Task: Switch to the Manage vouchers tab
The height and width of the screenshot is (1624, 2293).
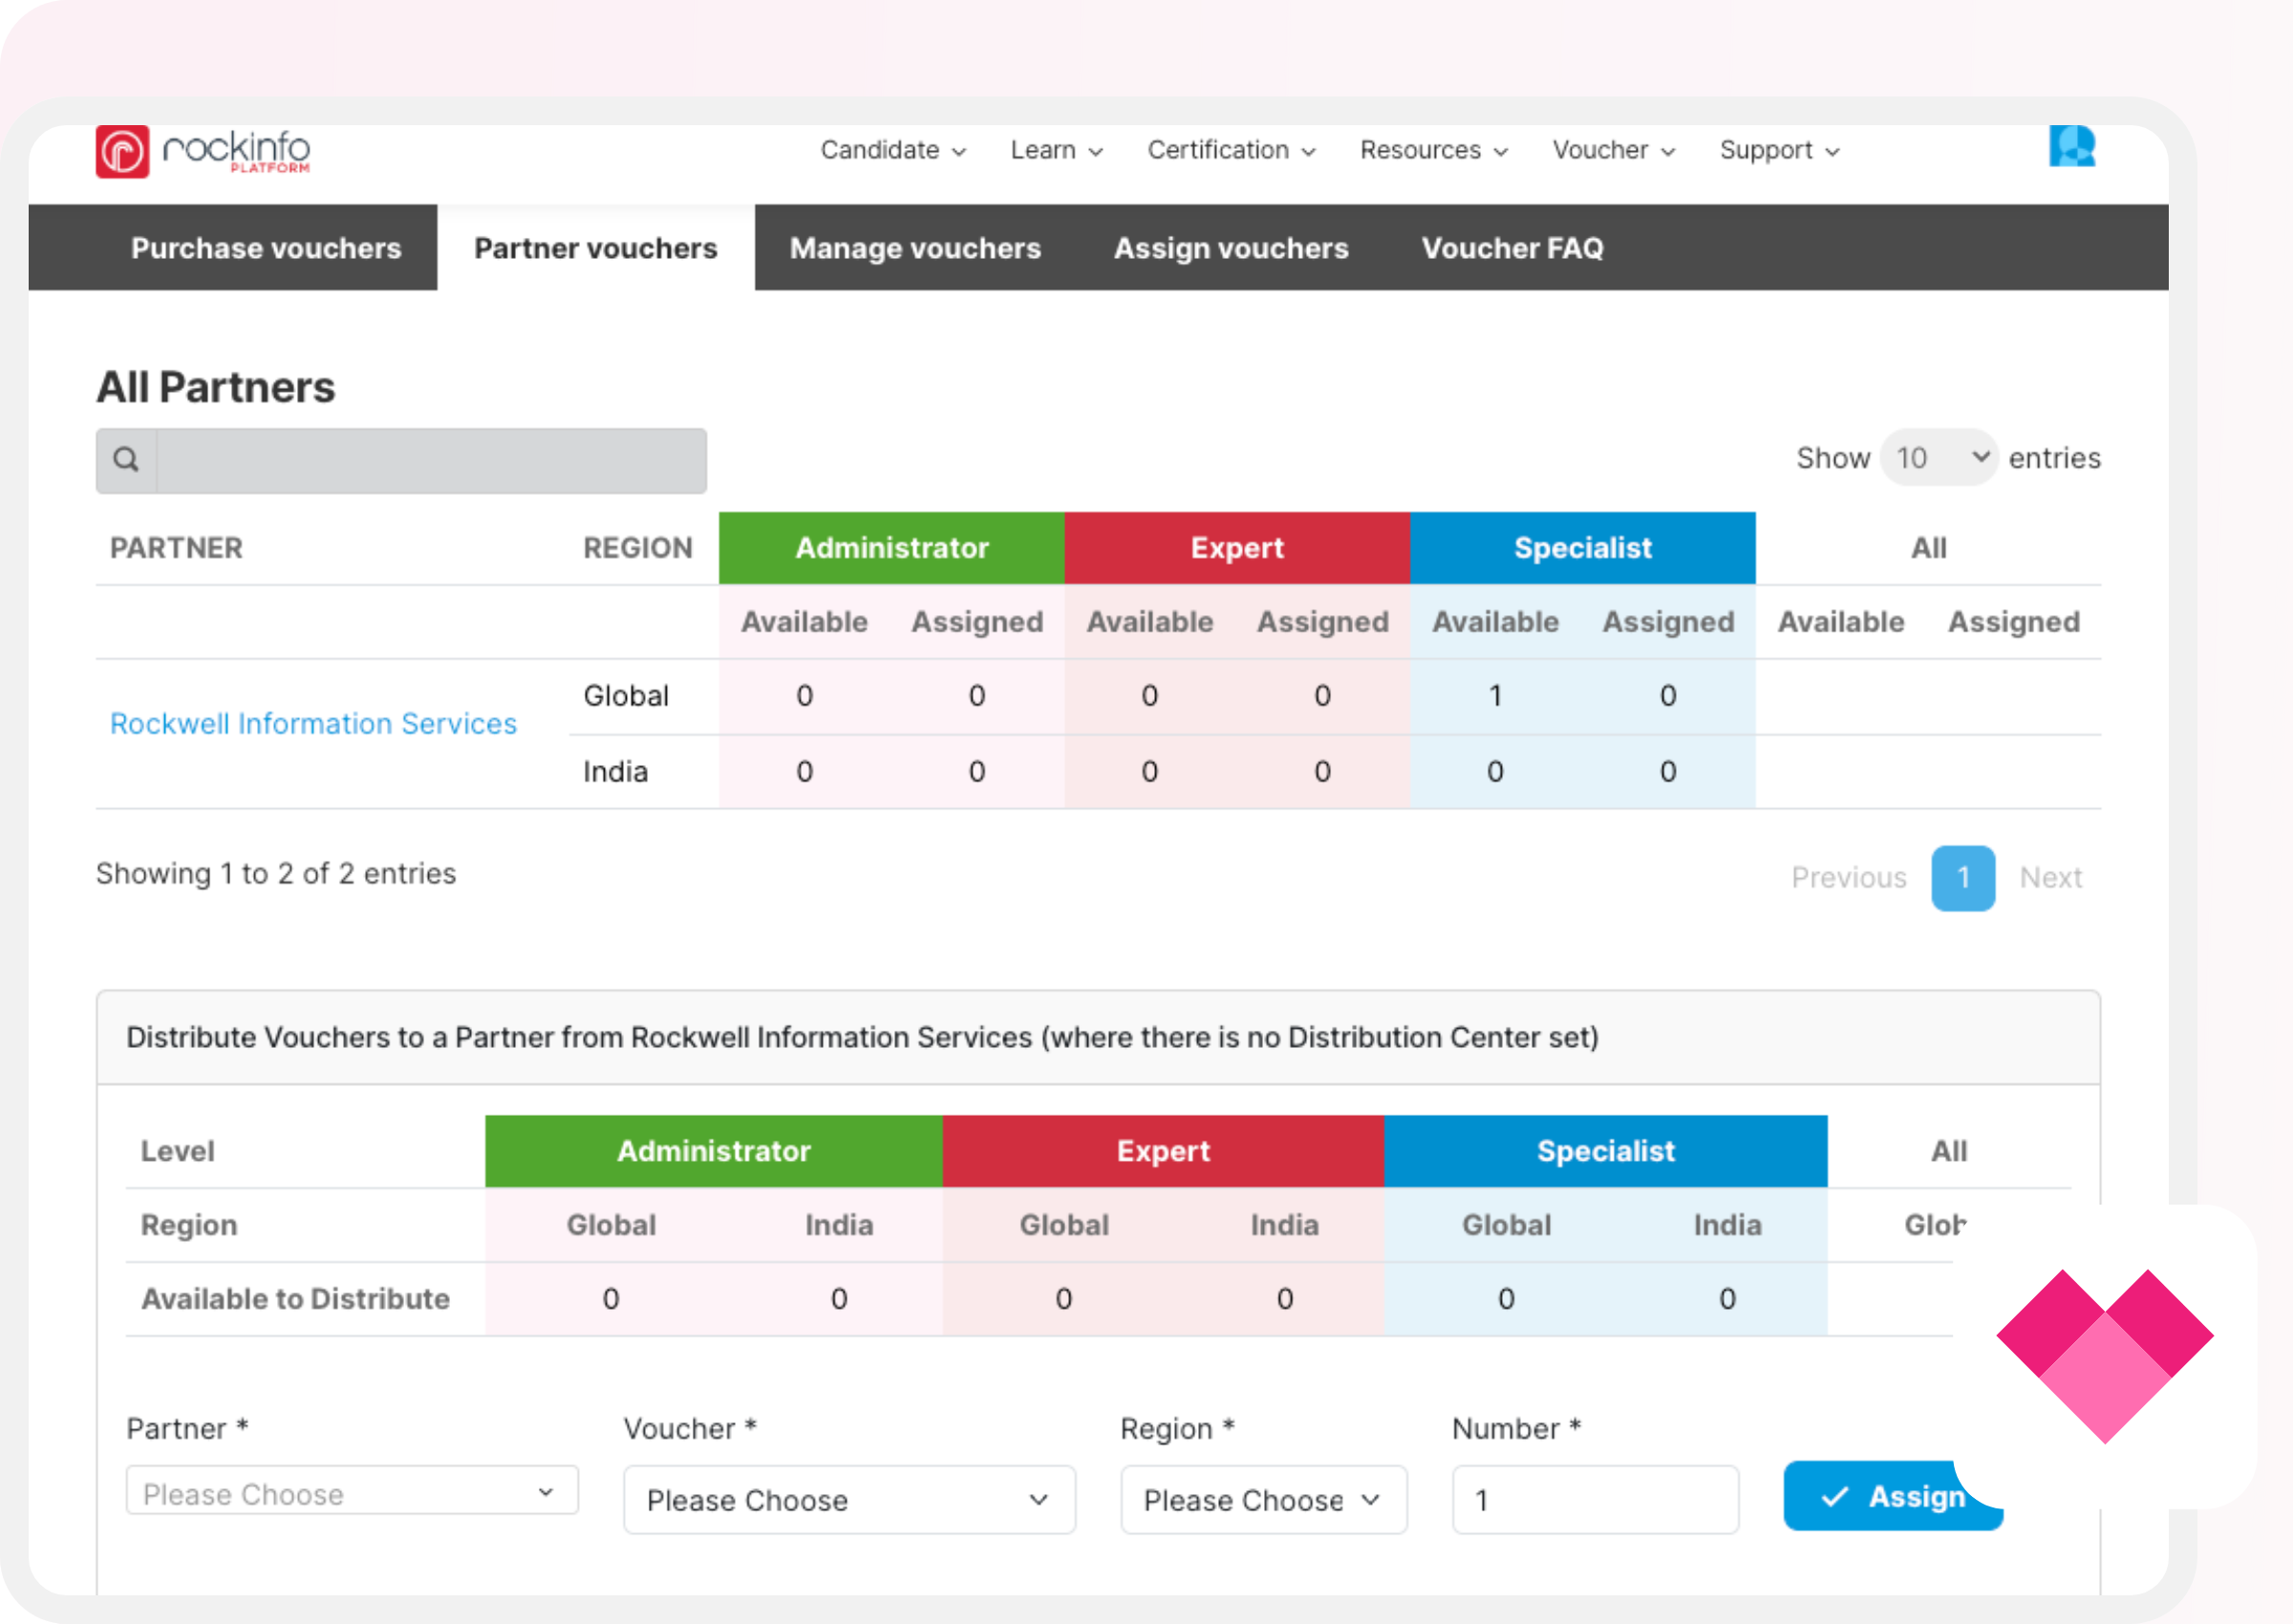Action: pos(915,248)
